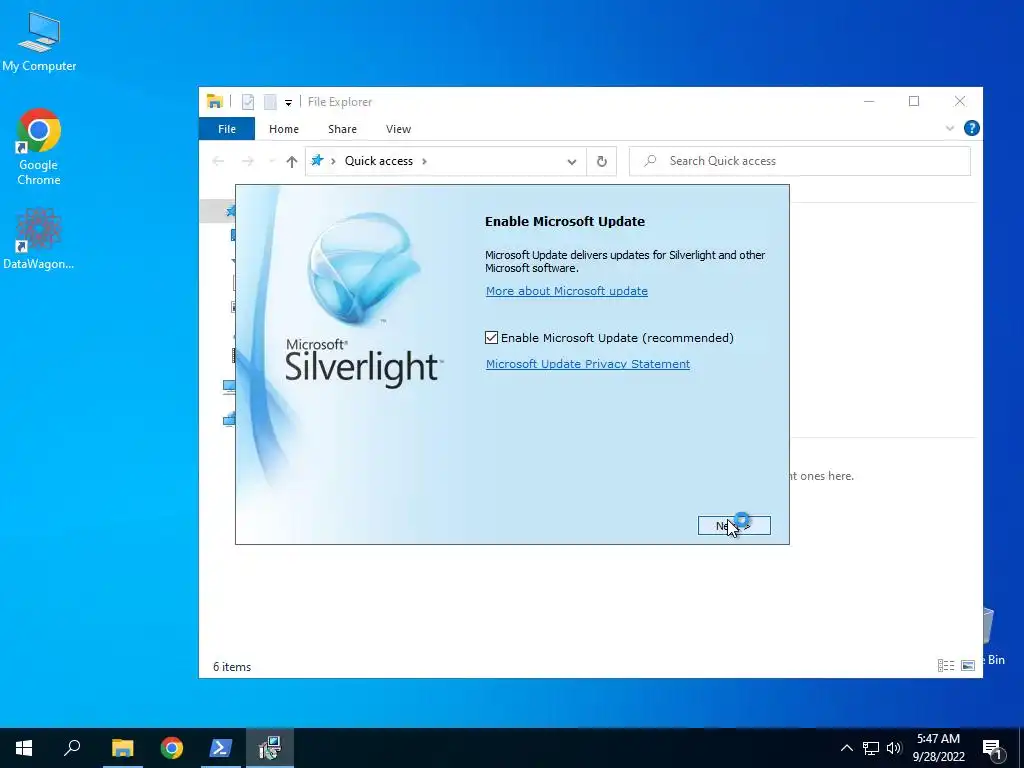Close the File Explorer window
The image size is (1024, 768).
[x=959, y=101]
